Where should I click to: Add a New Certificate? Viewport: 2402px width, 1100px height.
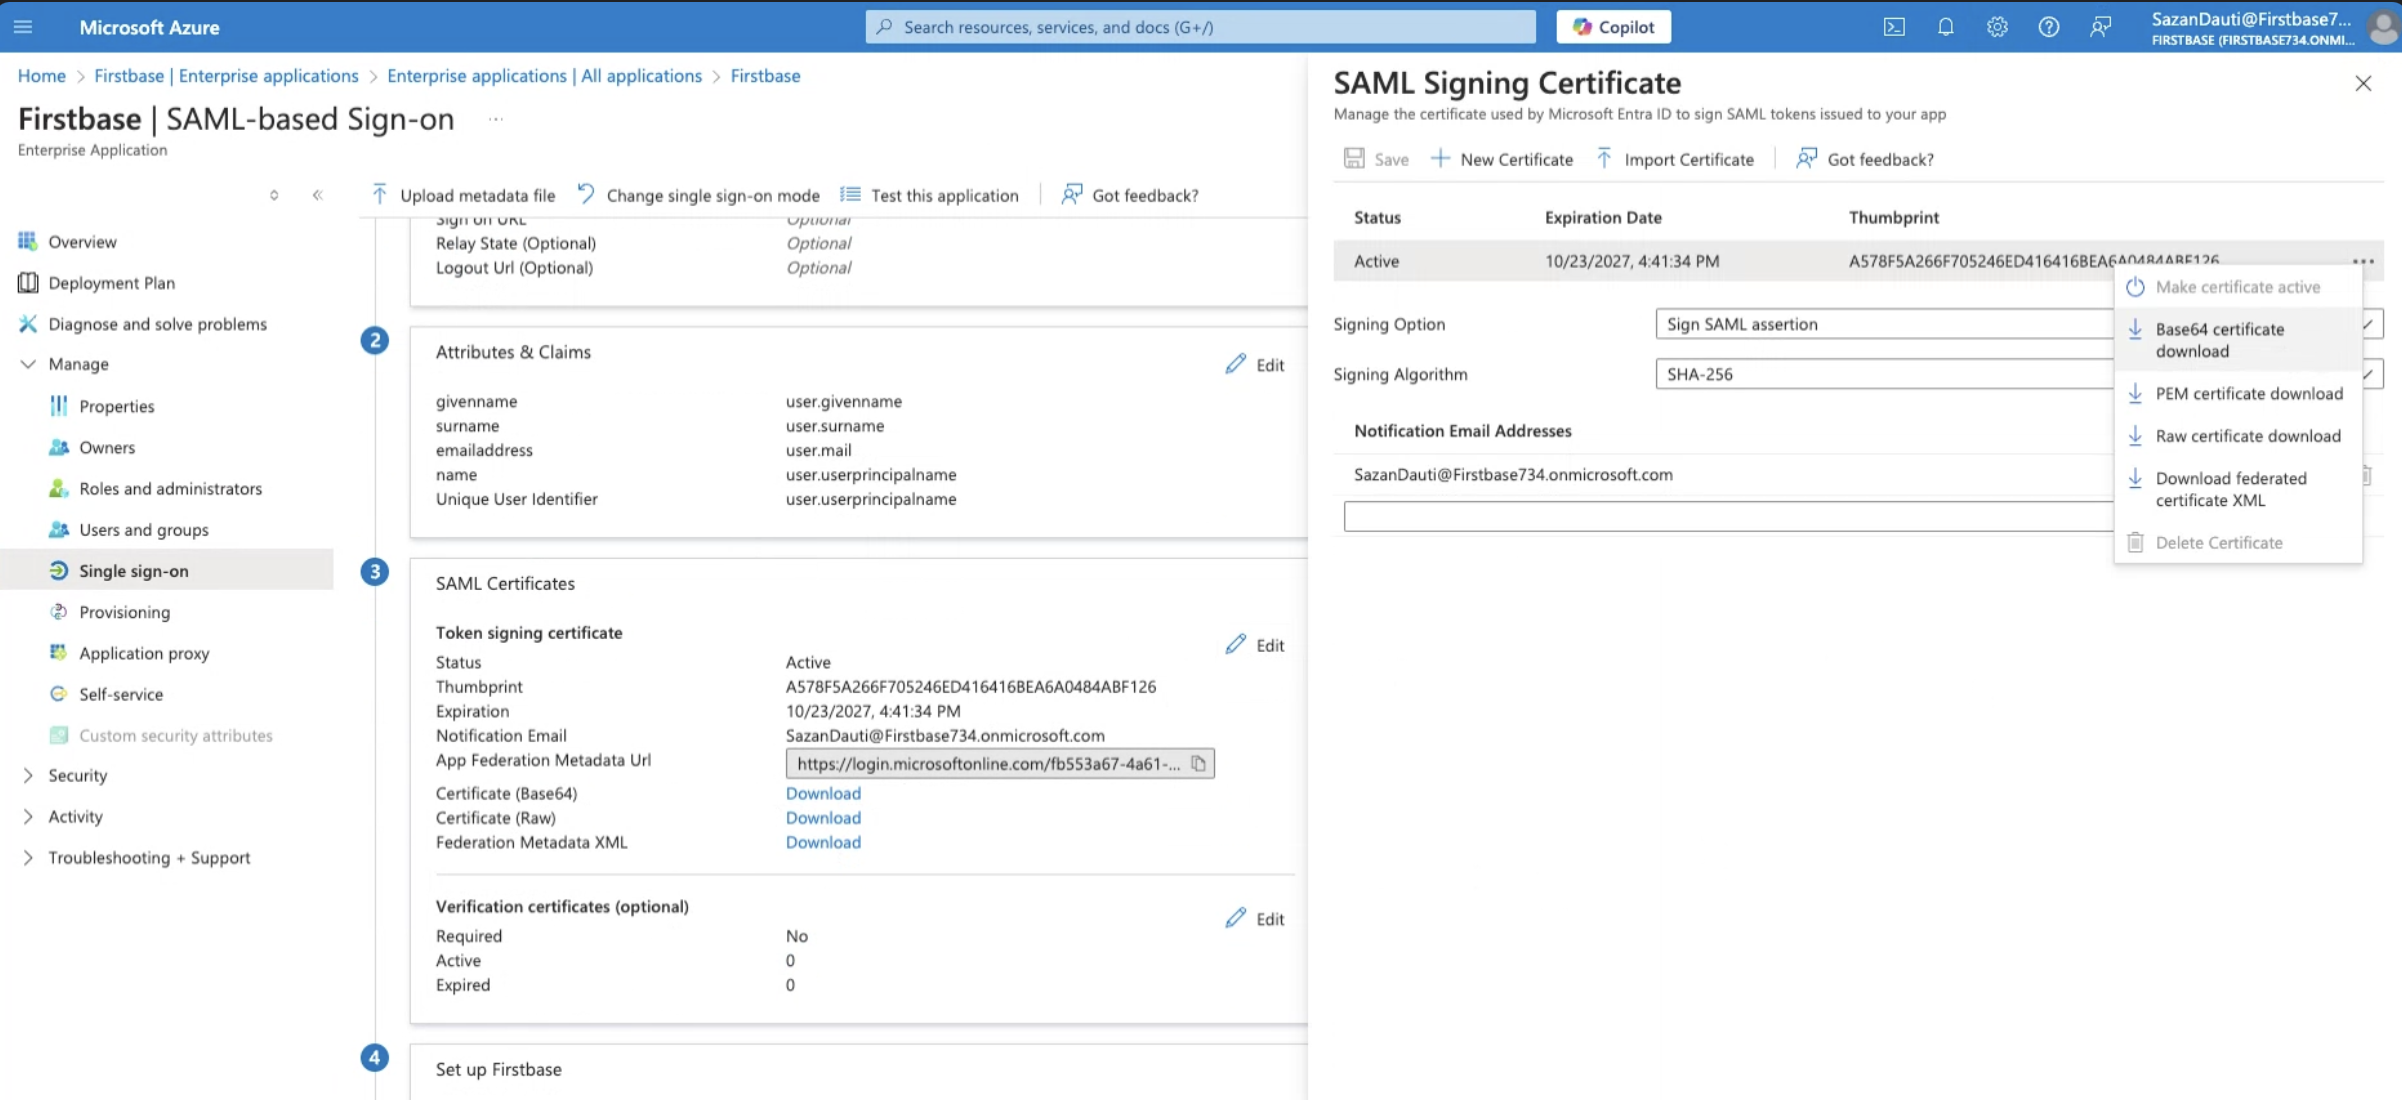pos(1501,159)
